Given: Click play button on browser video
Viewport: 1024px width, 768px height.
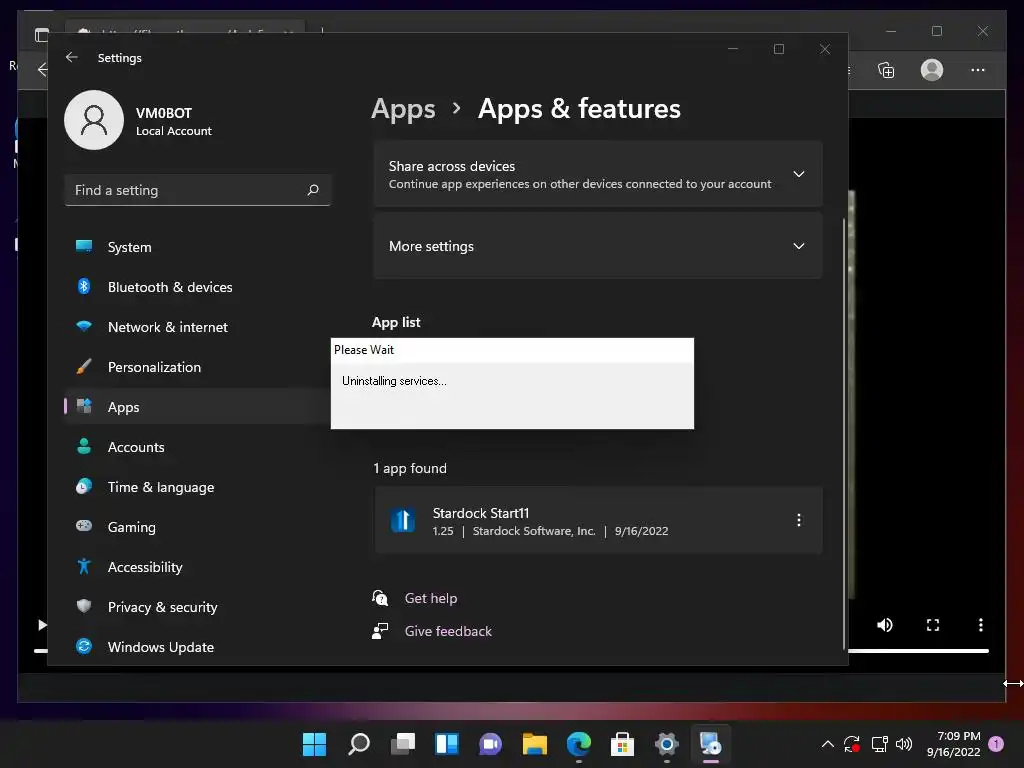Looking at the screenshot, I should click(42, 625).
